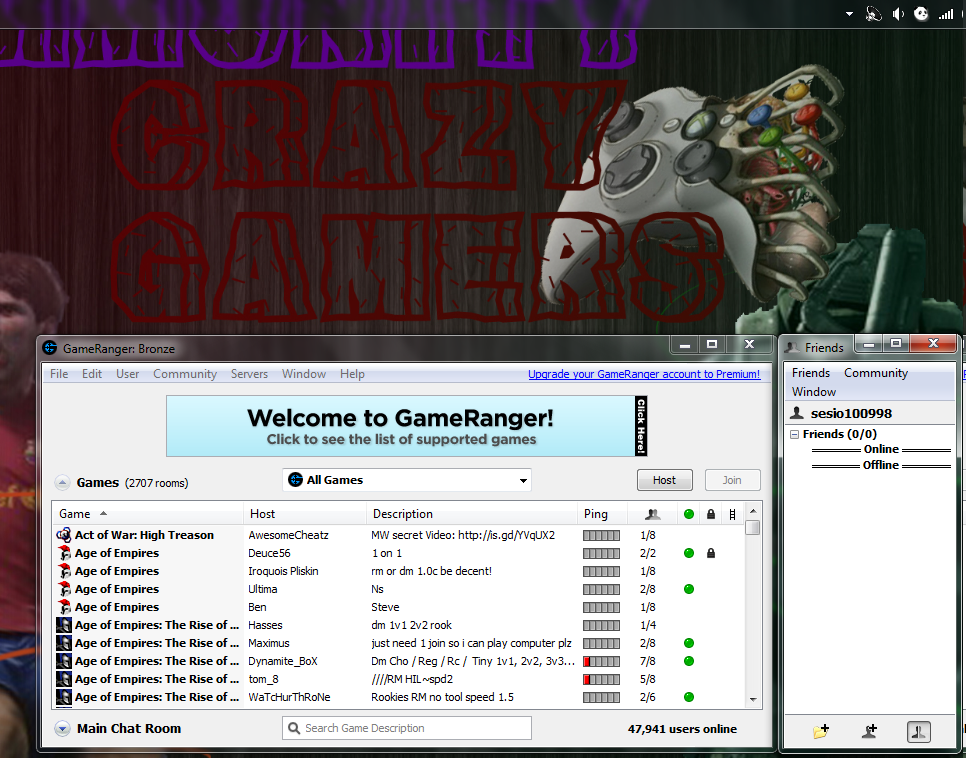Select the host name Ben
This screenshot has height=758, width=966.
(258, 607)
